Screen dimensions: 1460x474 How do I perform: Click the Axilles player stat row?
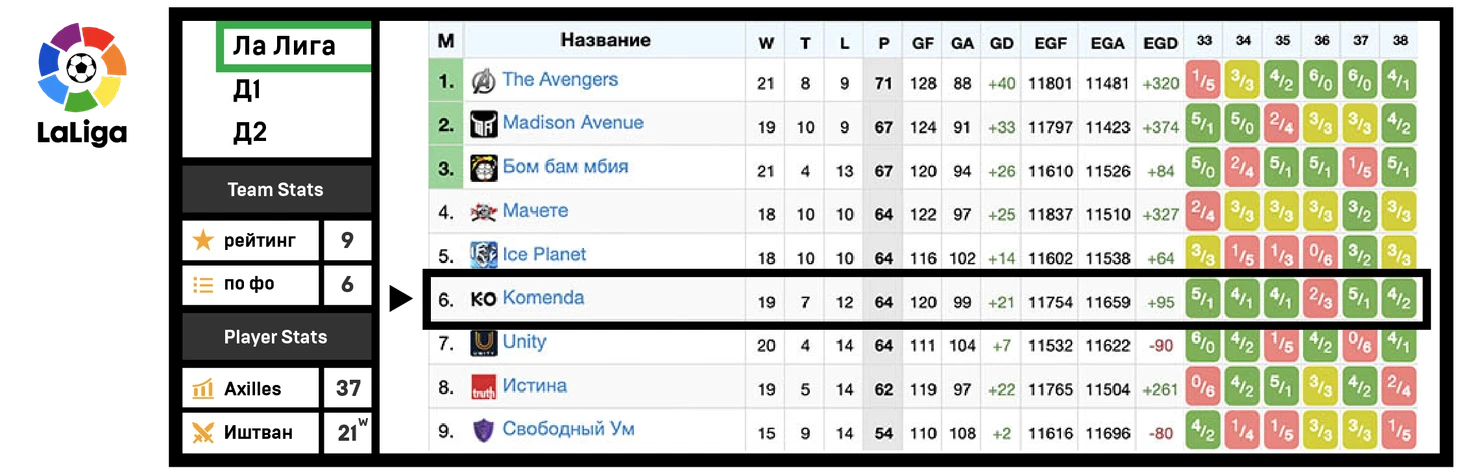coord(251,388)
